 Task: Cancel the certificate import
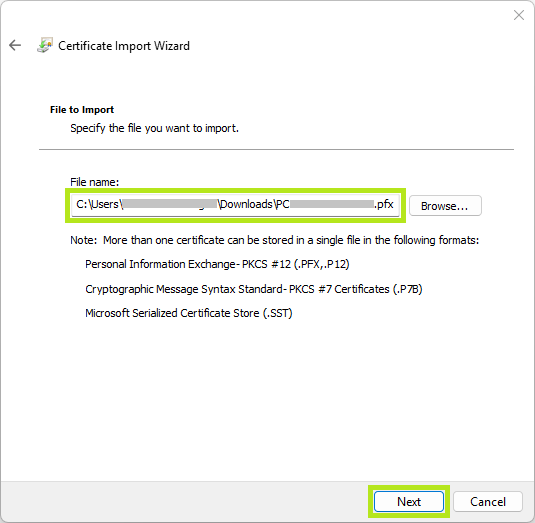(x=488, y=502)
